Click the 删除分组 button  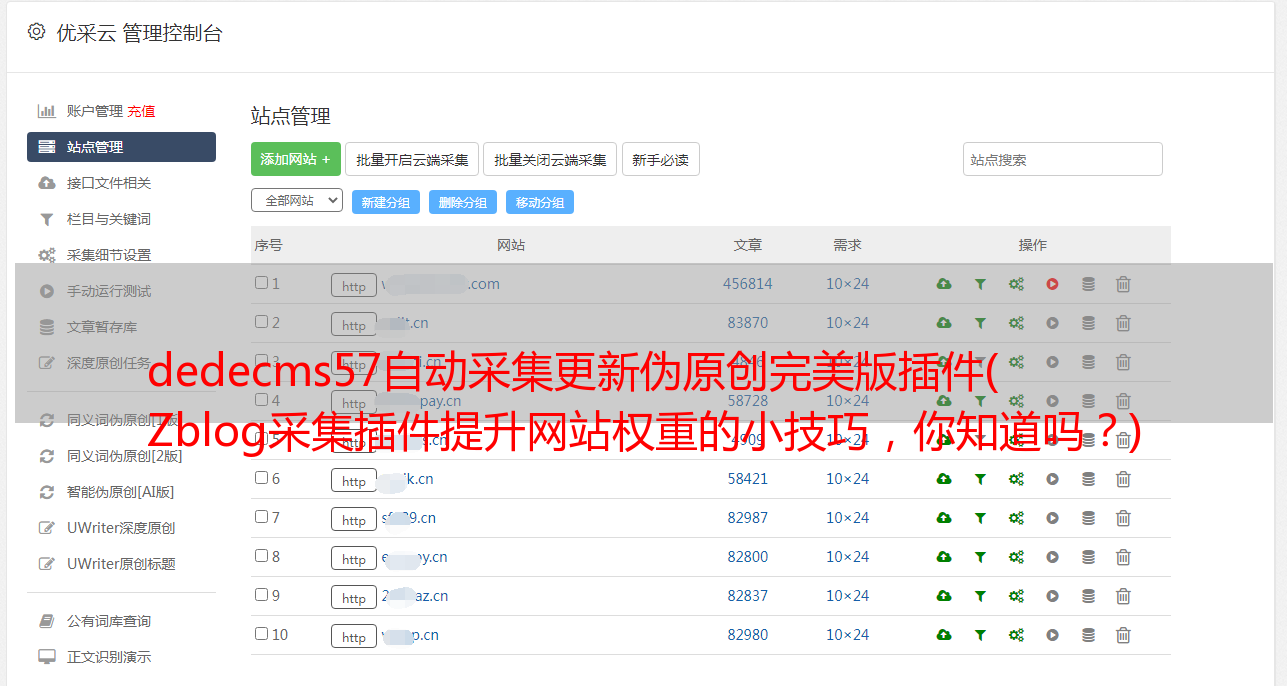462,202
